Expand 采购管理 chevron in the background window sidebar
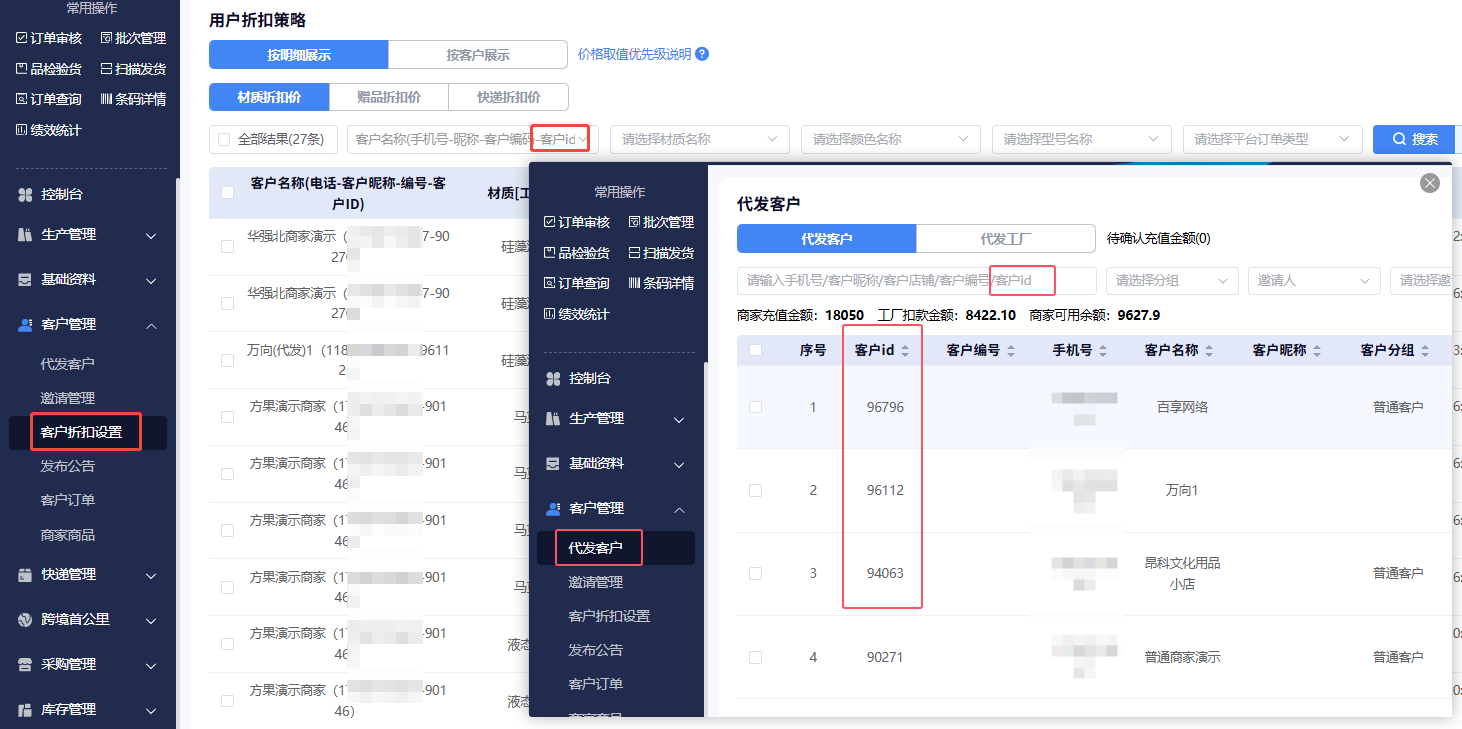 click(151, 664)
